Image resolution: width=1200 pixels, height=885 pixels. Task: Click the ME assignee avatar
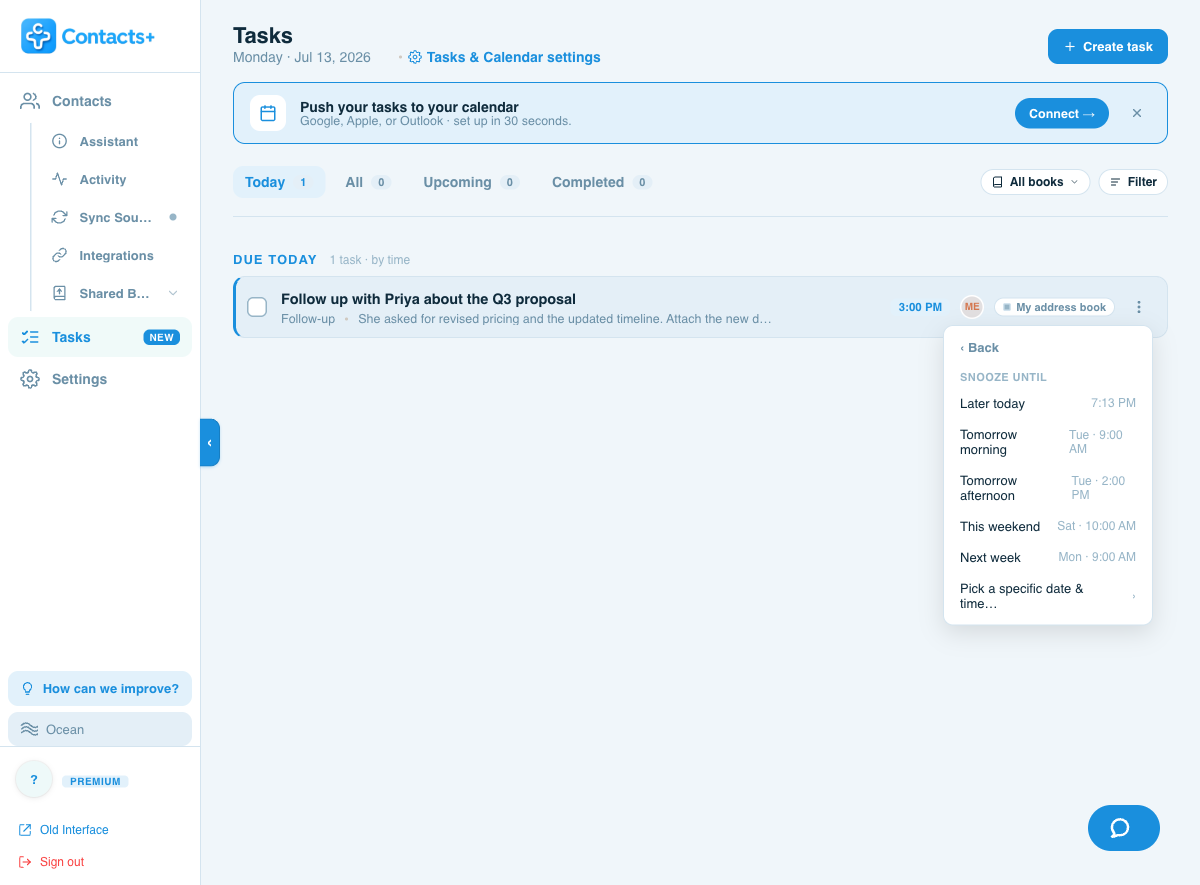pos(972,307)
